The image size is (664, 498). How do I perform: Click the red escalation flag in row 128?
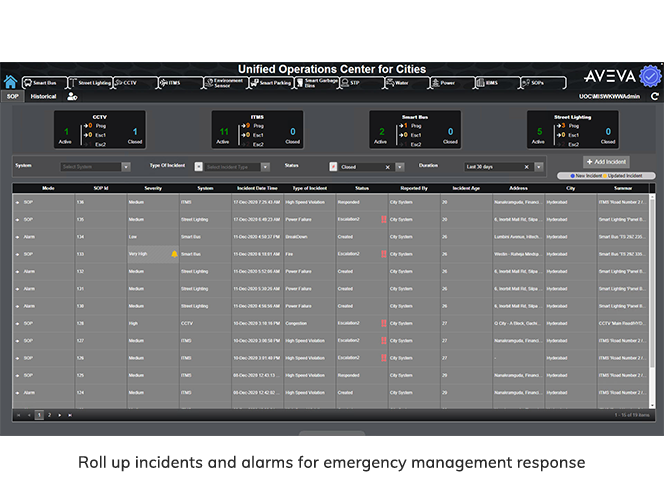384,323
